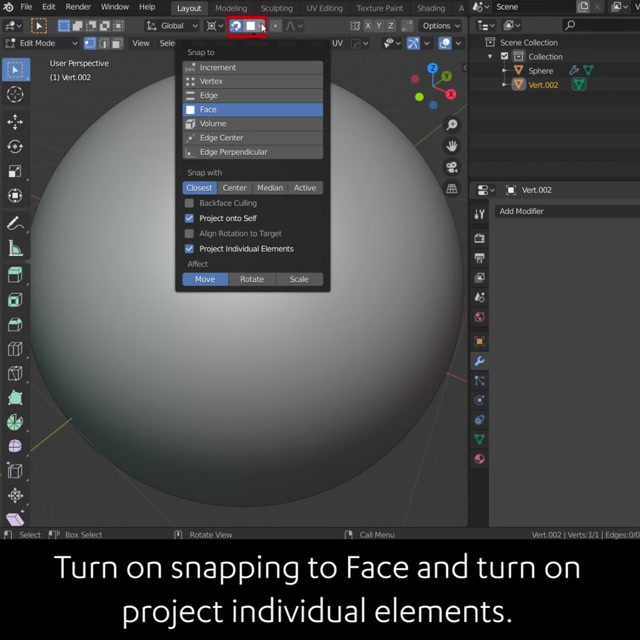The width and height of the screenshot is (640, 640).
Task: Click the camera view icon
Action: [x=452, y=167]
